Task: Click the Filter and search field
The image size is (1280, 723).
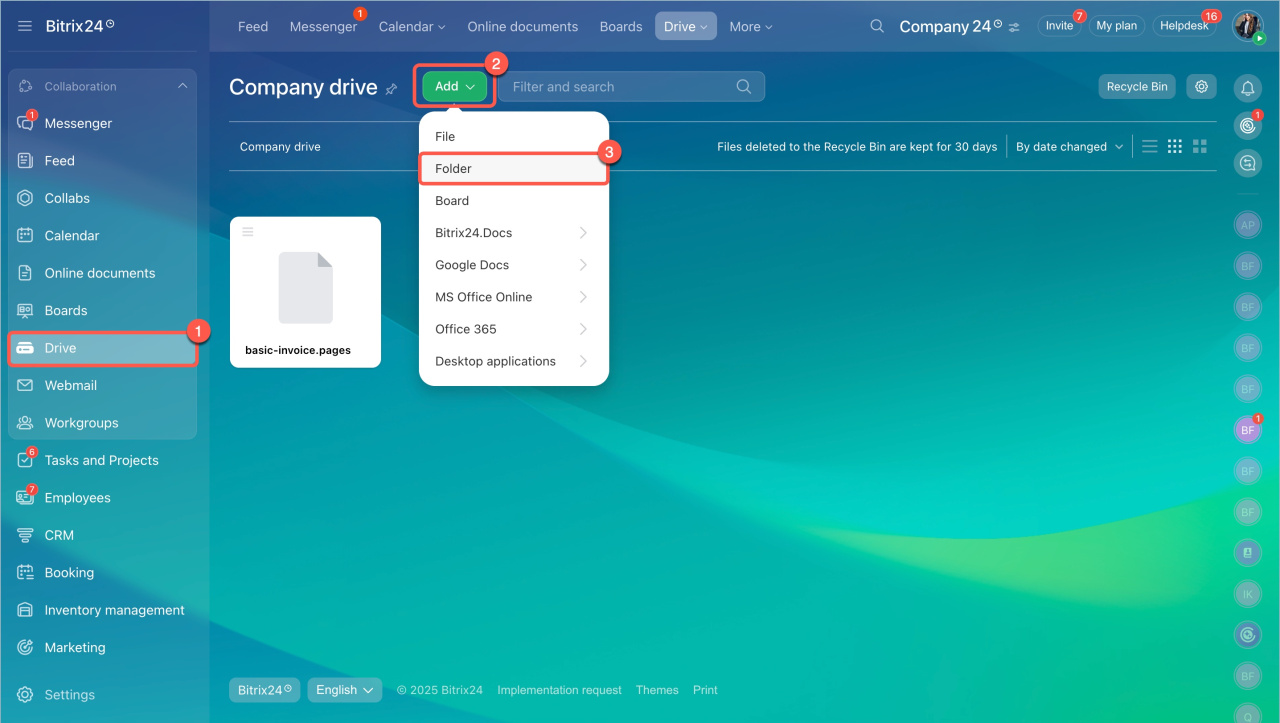Action: click(x=620, y=87)
